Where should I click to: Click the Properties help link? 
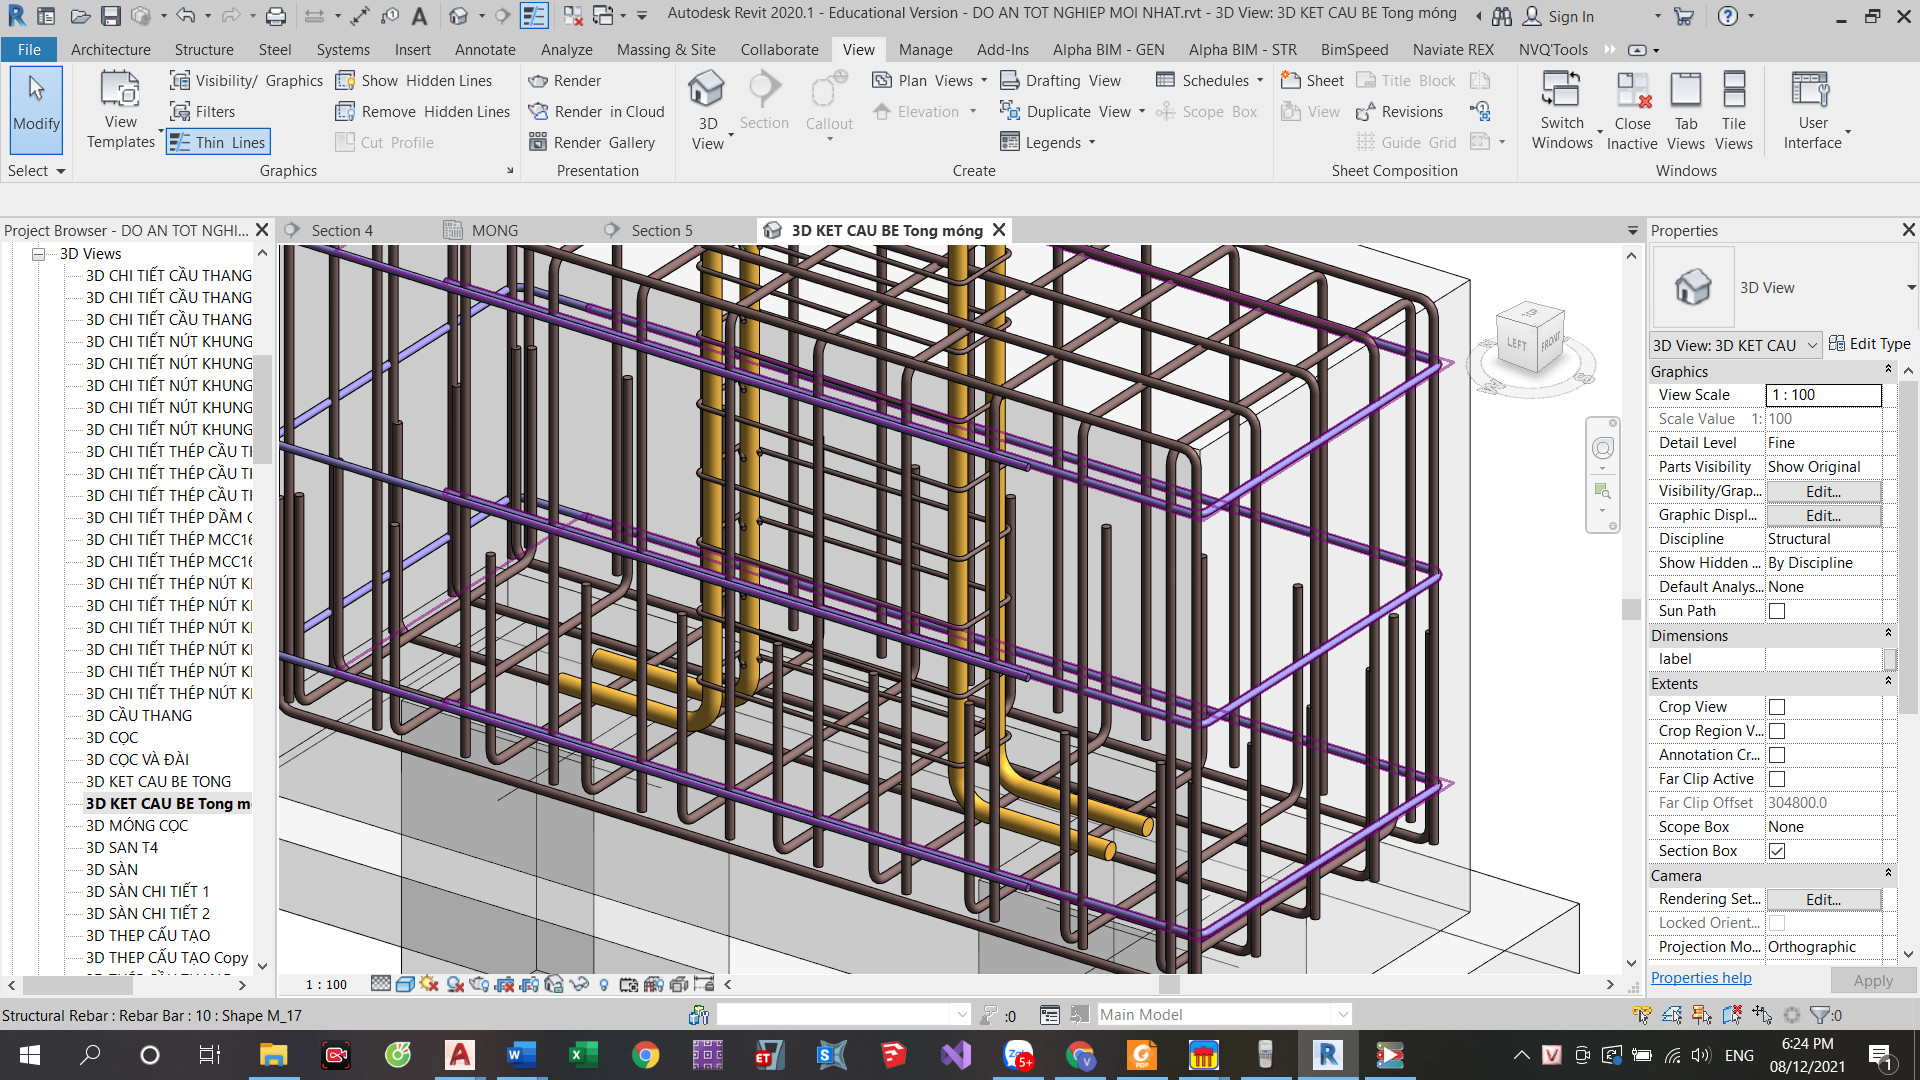click(x=1700, y=978)
